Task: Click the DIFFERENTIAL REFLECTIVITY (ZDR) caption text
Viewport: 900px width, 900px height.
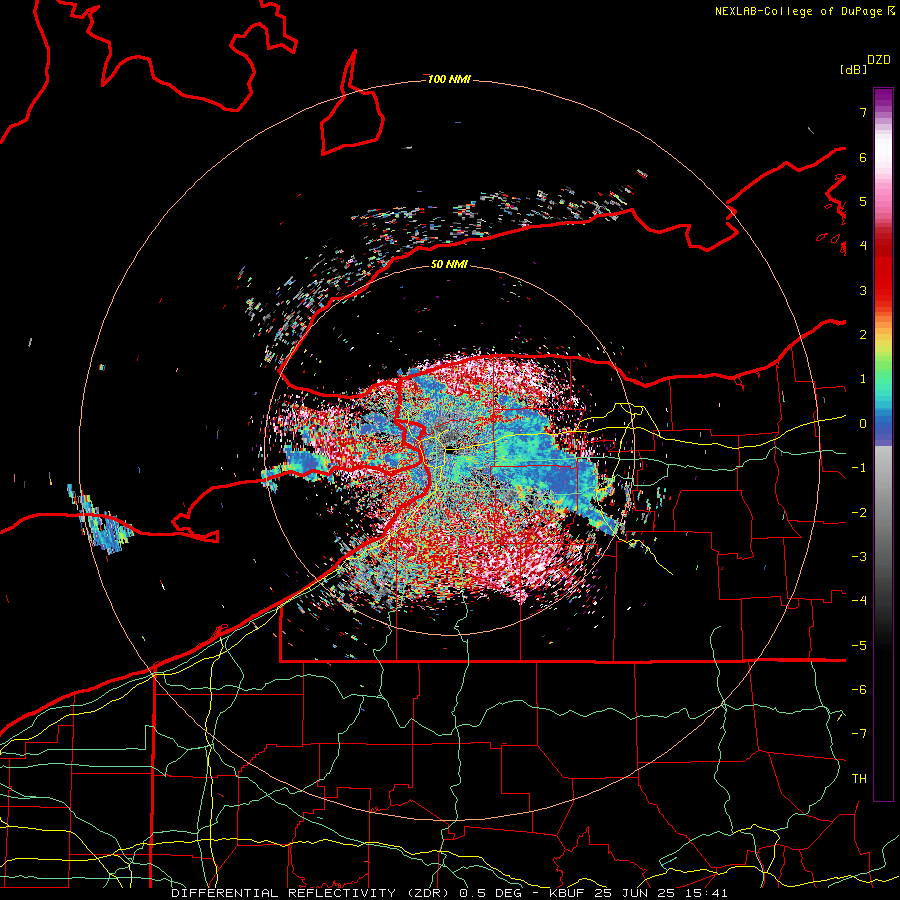Action: pyautogui.click(x=312, y=893)
